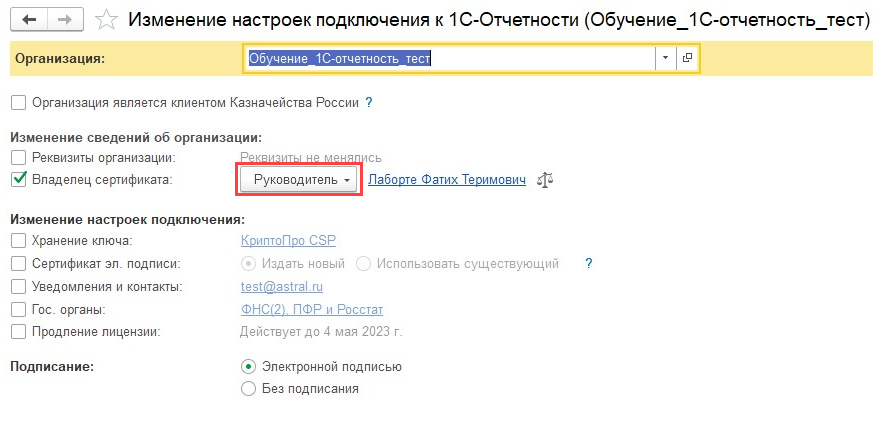The height and width of the screenshot is (440, 873).
Task: Enable the Продление лицензии checkbox
Action: coord(18,332)
